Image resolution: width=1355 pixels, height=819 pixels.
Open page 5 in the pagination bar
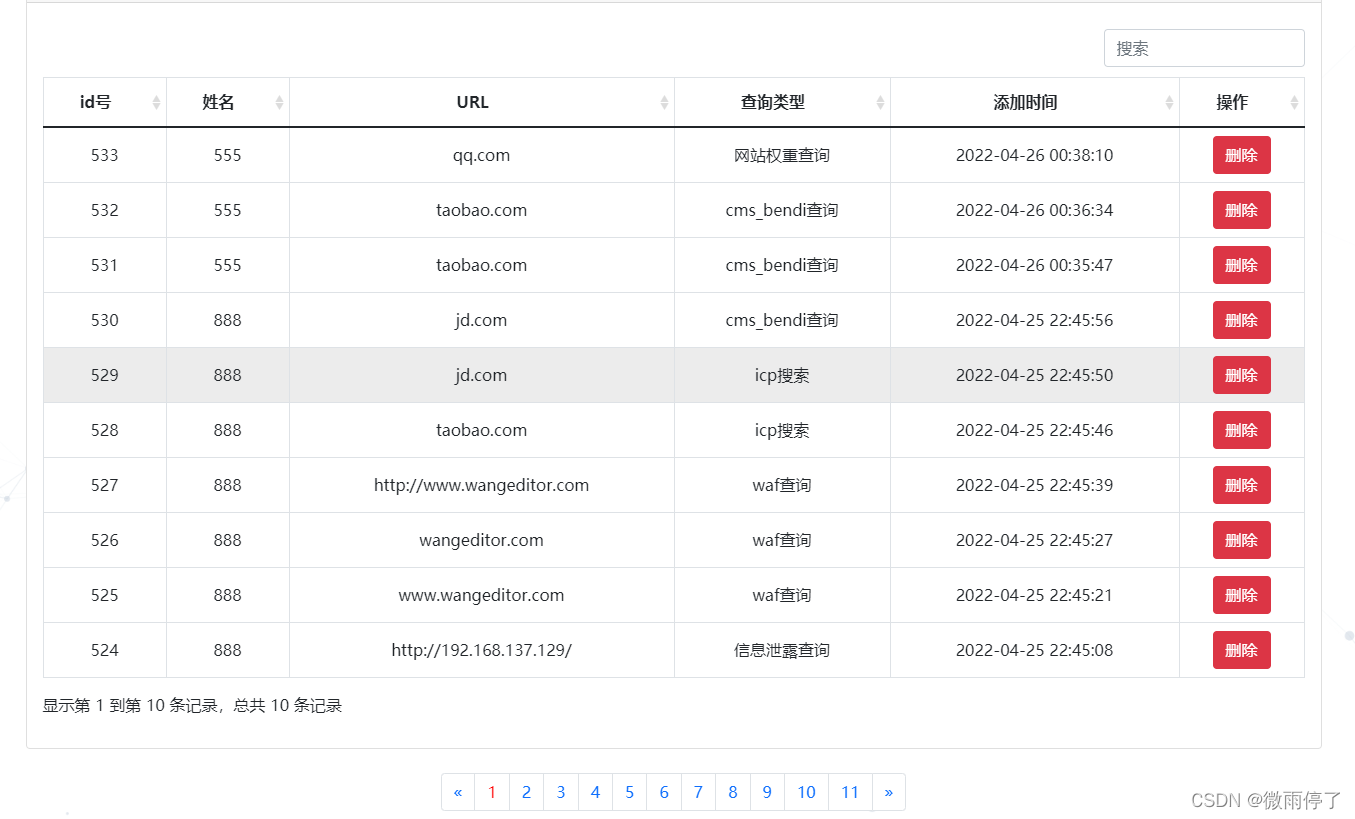click(x=630, y=791)
